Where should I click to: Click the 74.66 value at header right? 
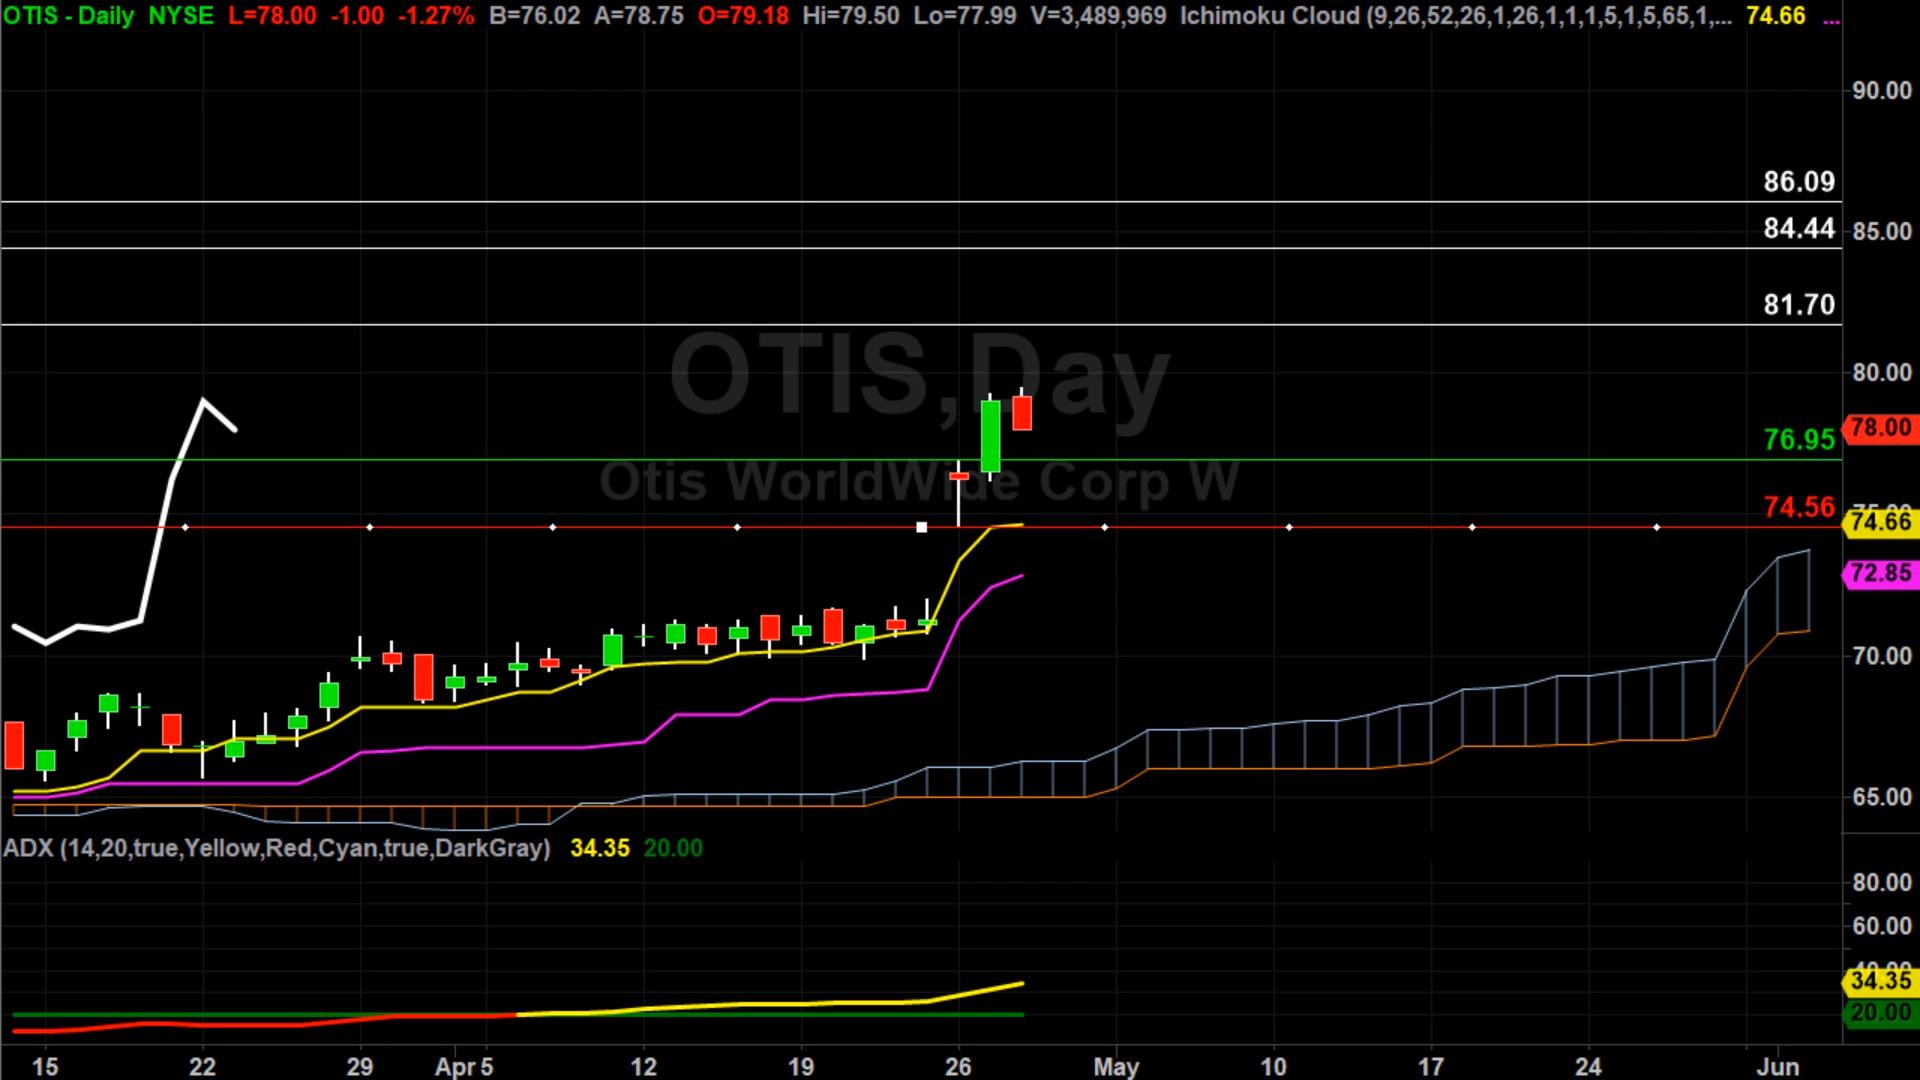pos(1776,16)
